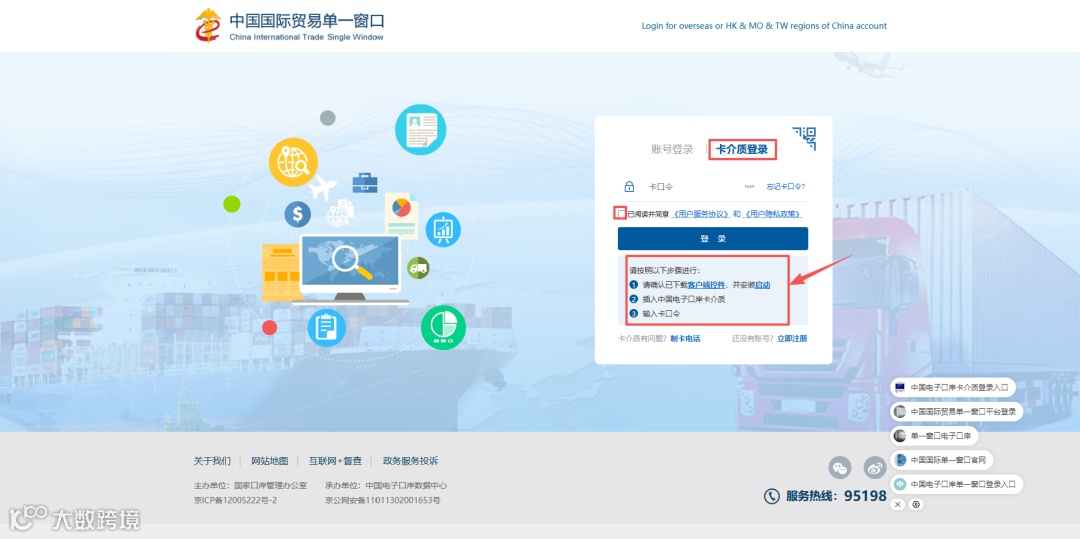The image size is (1080, 539).
Task: Click the icon of 中国国际贸易单一窗口平台登录 shortcut
Action: tap(900, 412)
